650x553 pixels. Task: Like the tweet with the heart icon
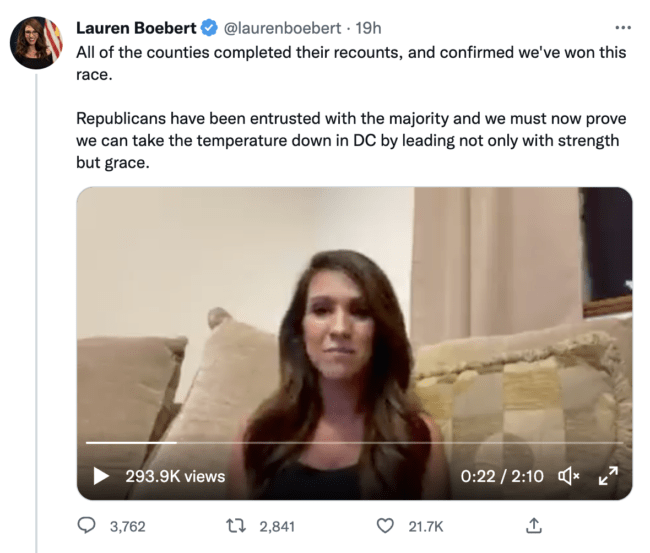coord(385,525)
